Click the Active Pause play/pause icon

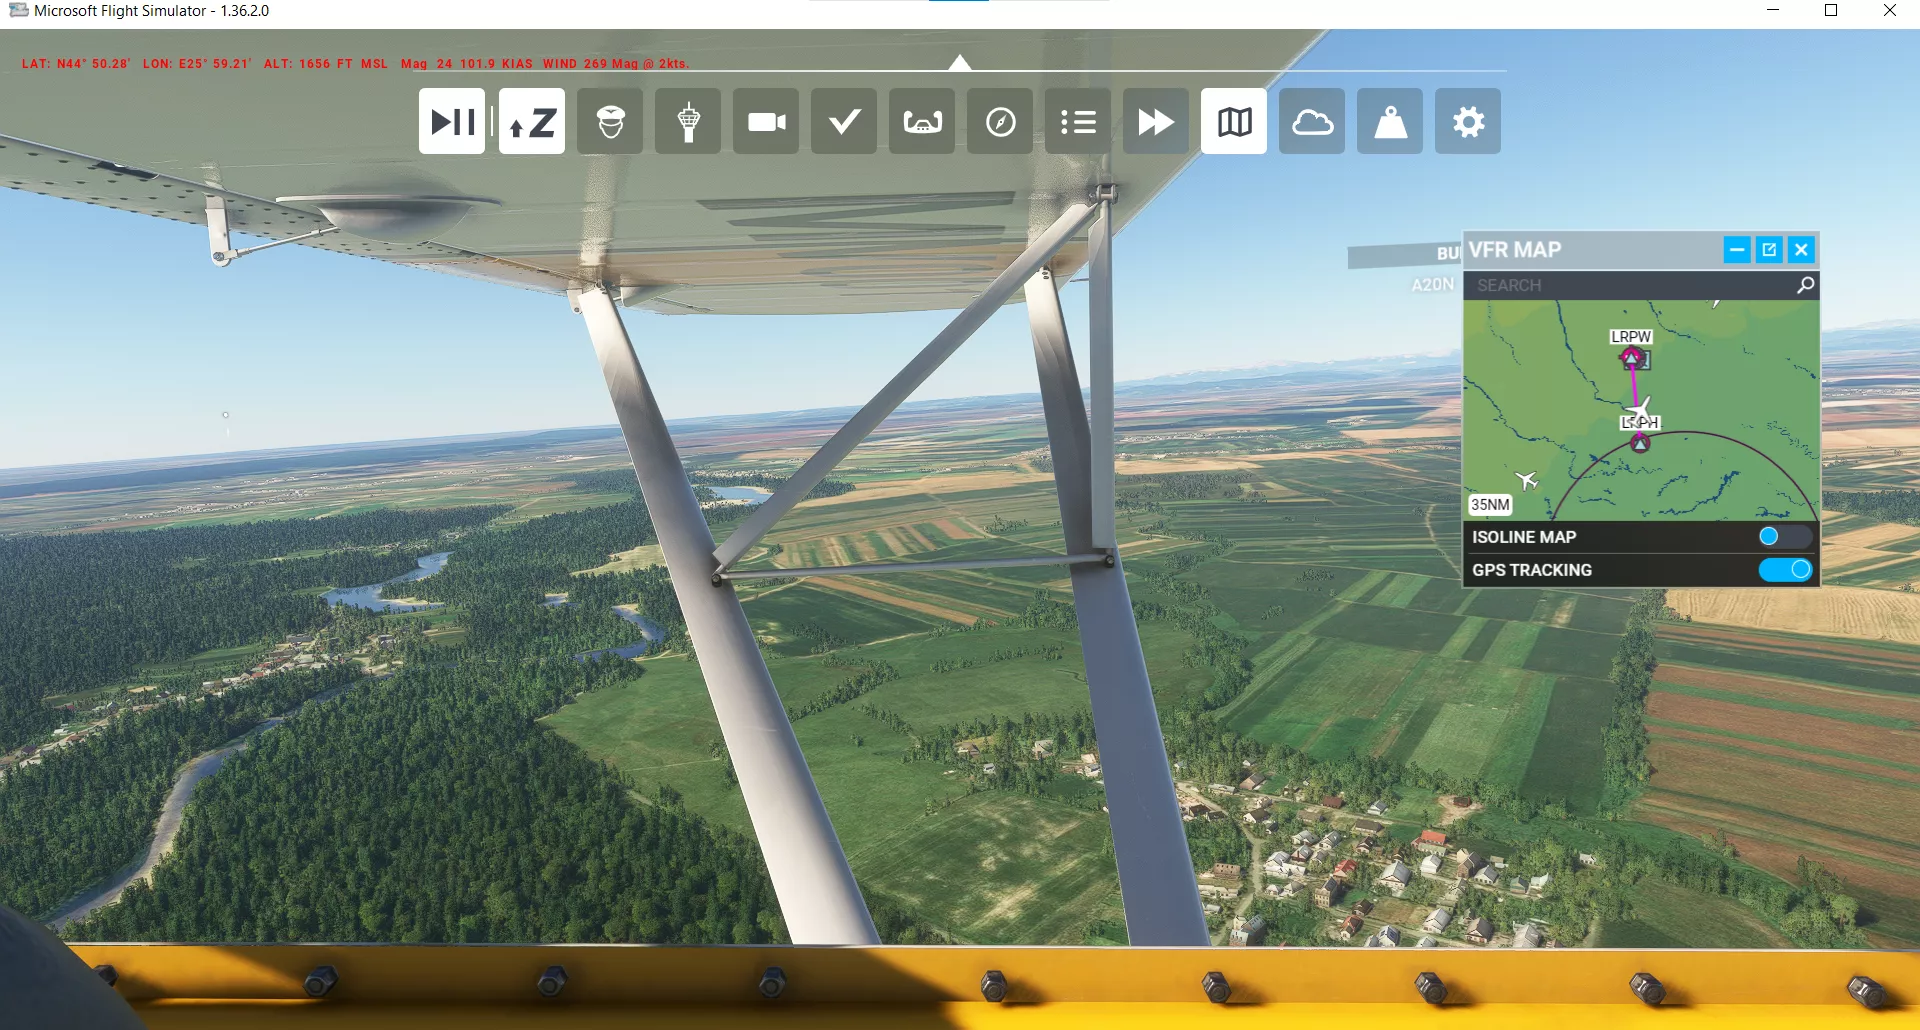[452, 121]
